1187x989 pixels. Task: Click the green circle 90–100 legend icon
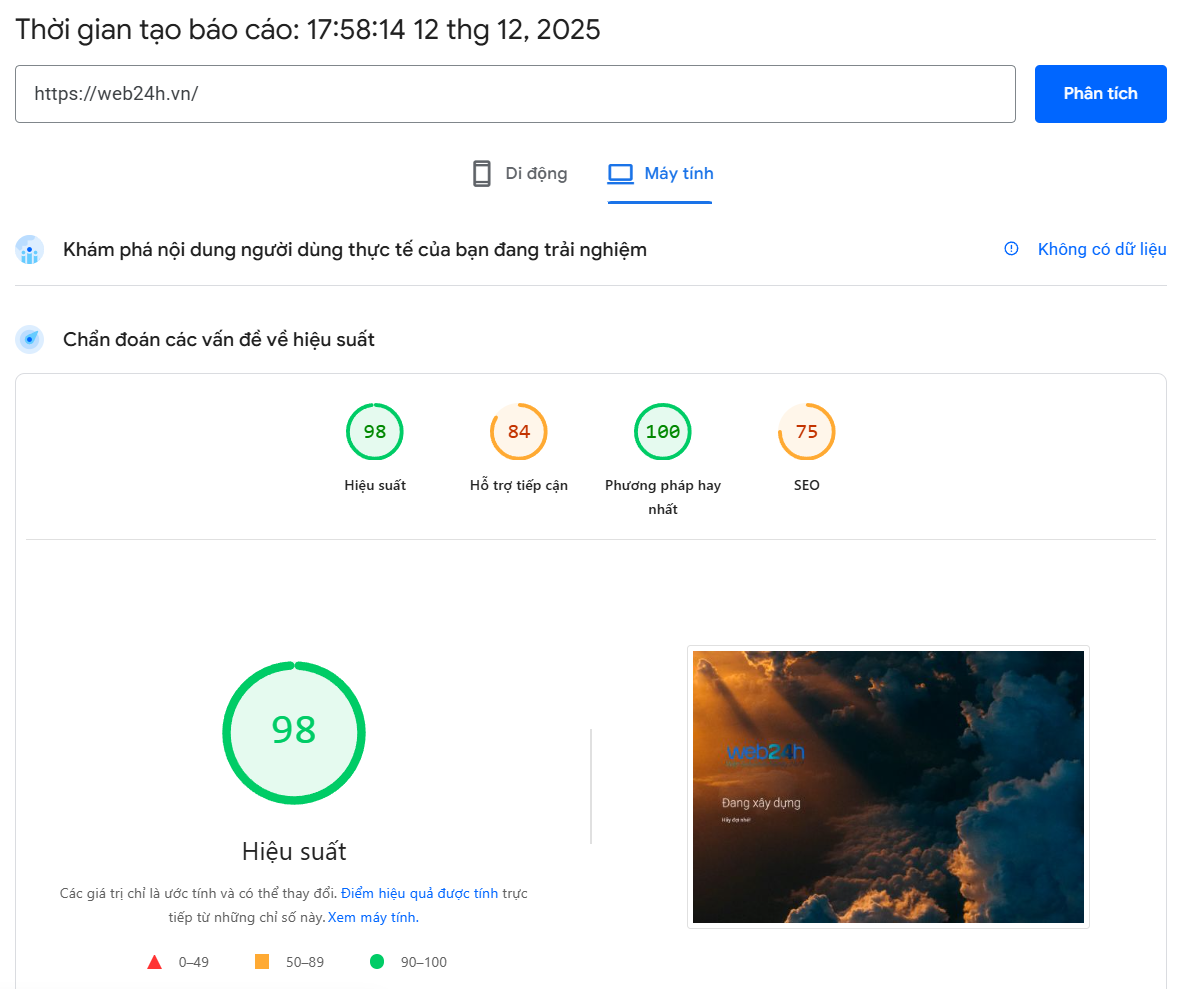tap(377, 962)
